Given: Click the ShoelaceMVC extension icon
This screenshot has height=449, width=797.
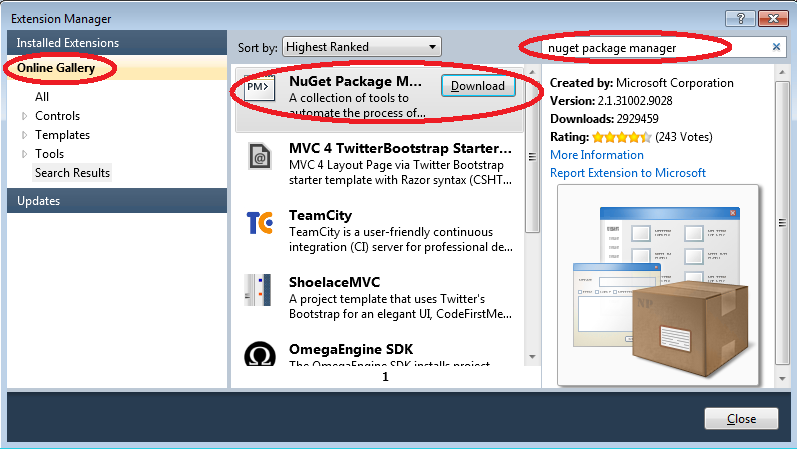Looking at the screenshot, I should tap(258, 290).
